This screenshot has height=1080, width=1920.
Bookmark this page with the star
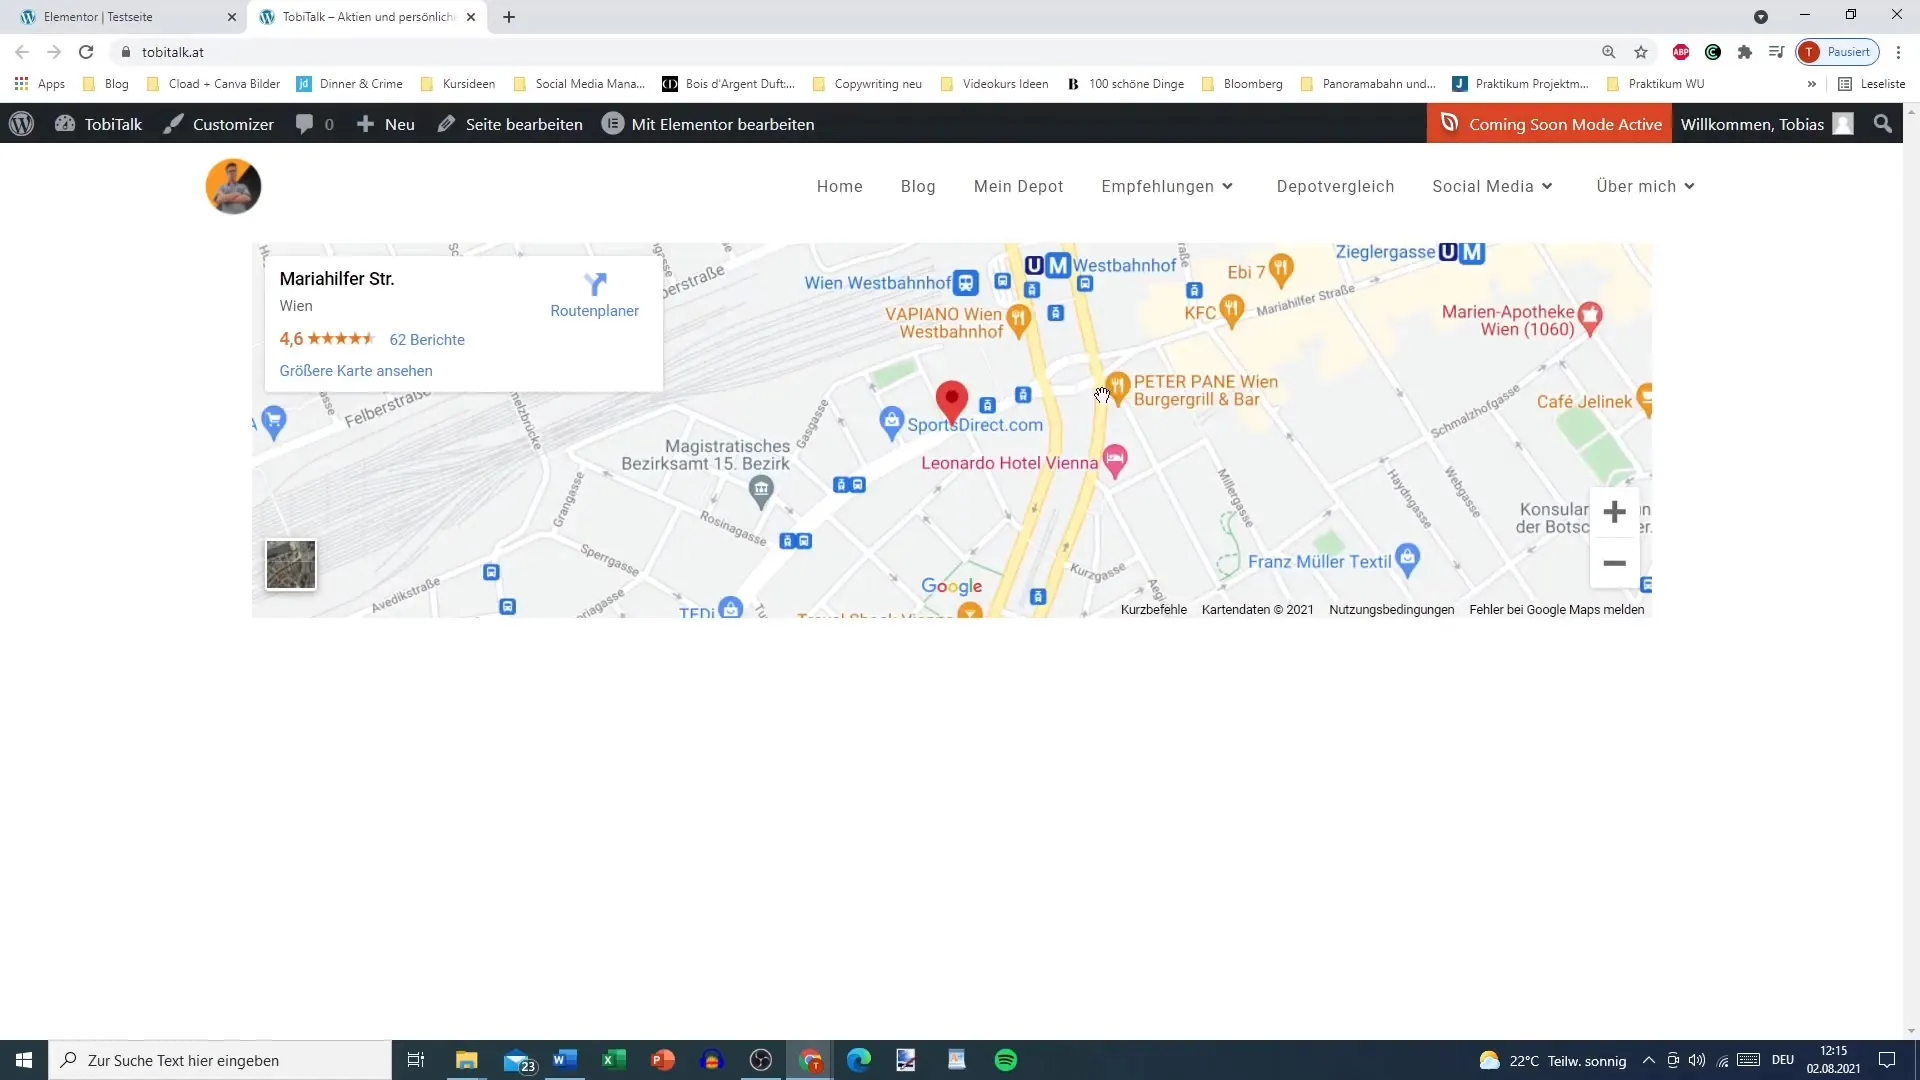1641,52
